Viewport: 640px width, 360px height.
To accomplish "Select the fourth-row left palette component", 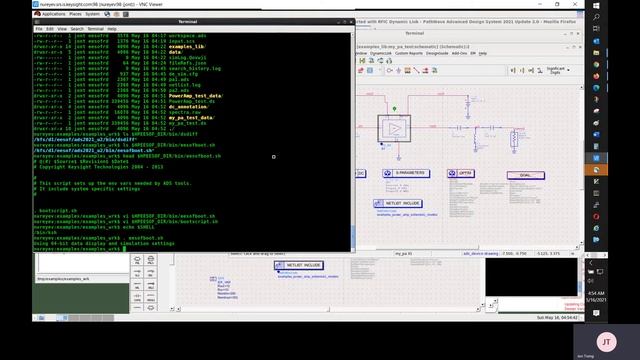I will (x=137, y=297).
